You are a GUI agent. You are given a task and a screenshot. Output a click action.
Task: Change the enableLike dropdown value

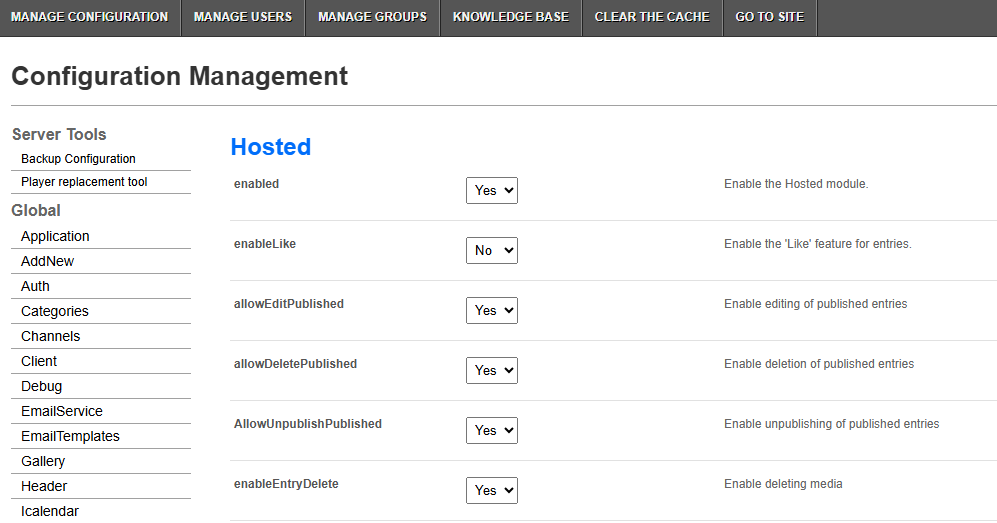[x=492, y=250]
